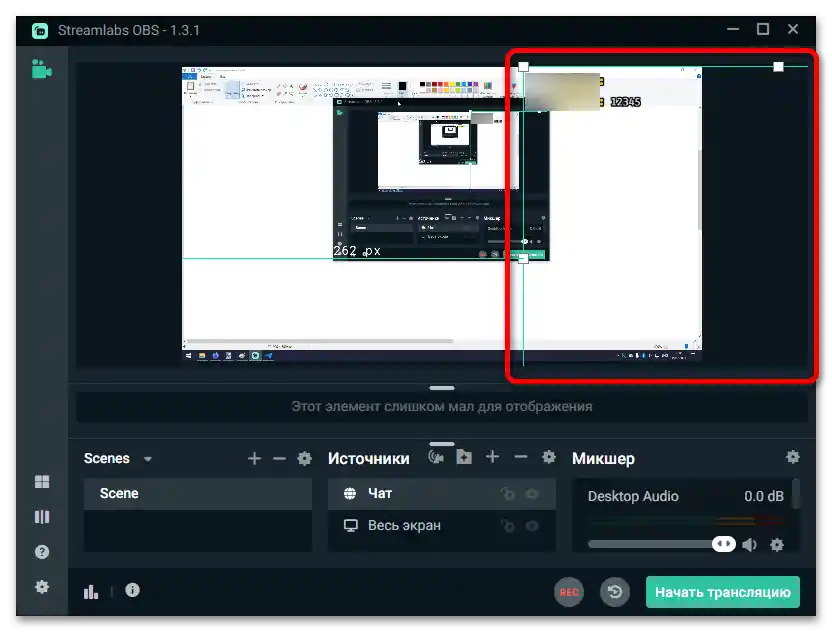The width and height of the screenshot is (832, 632).
Task: Expand the Scenes collection dropdown arrow
Action: coord(148,459)
